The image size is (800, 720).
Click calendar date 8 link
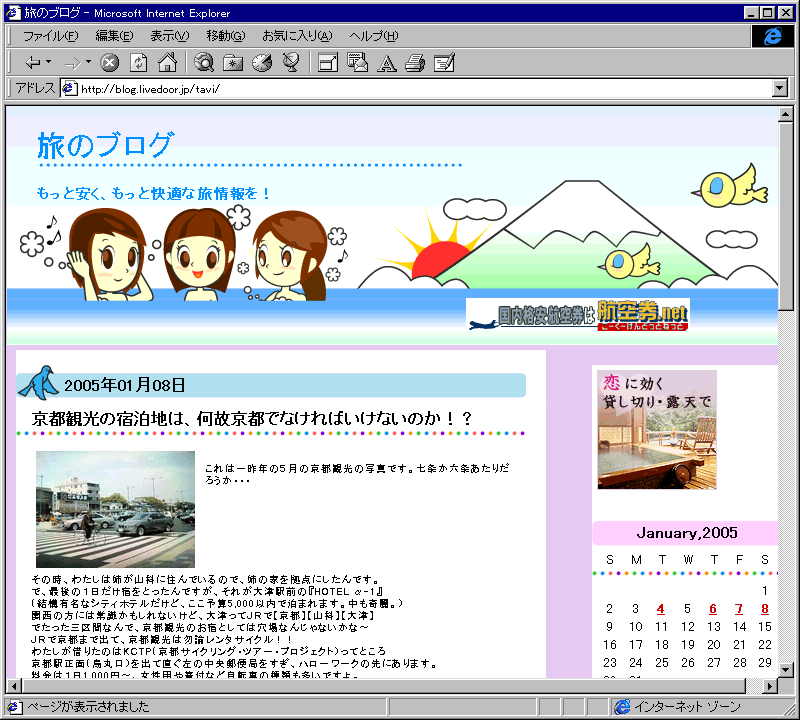(x=764, y=609)
